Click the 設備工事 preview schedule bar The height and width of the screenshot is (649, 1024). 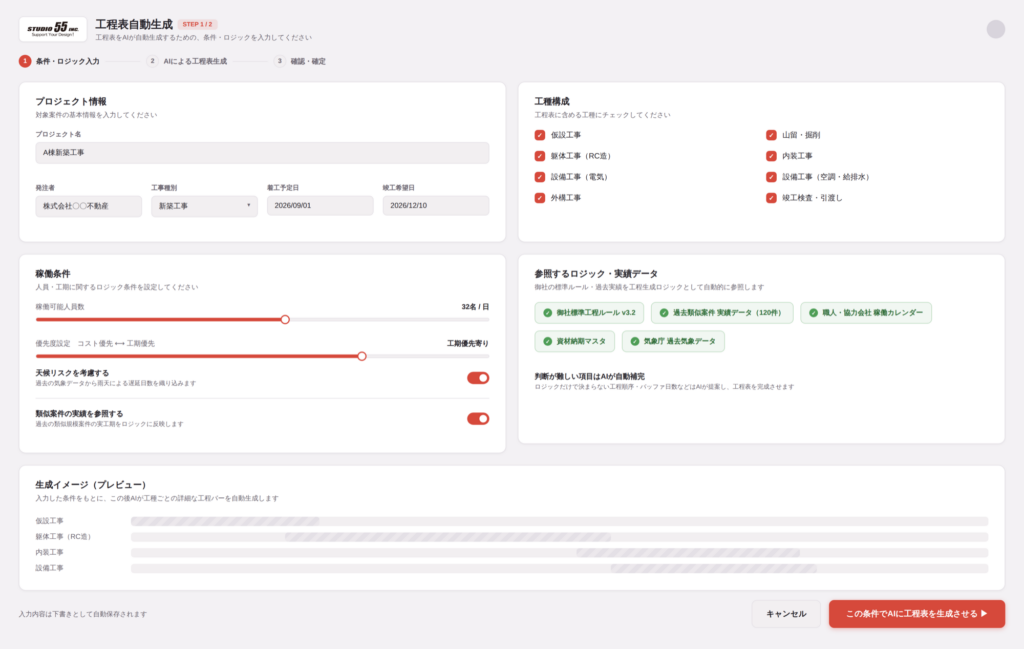click(x=714, y=569)
